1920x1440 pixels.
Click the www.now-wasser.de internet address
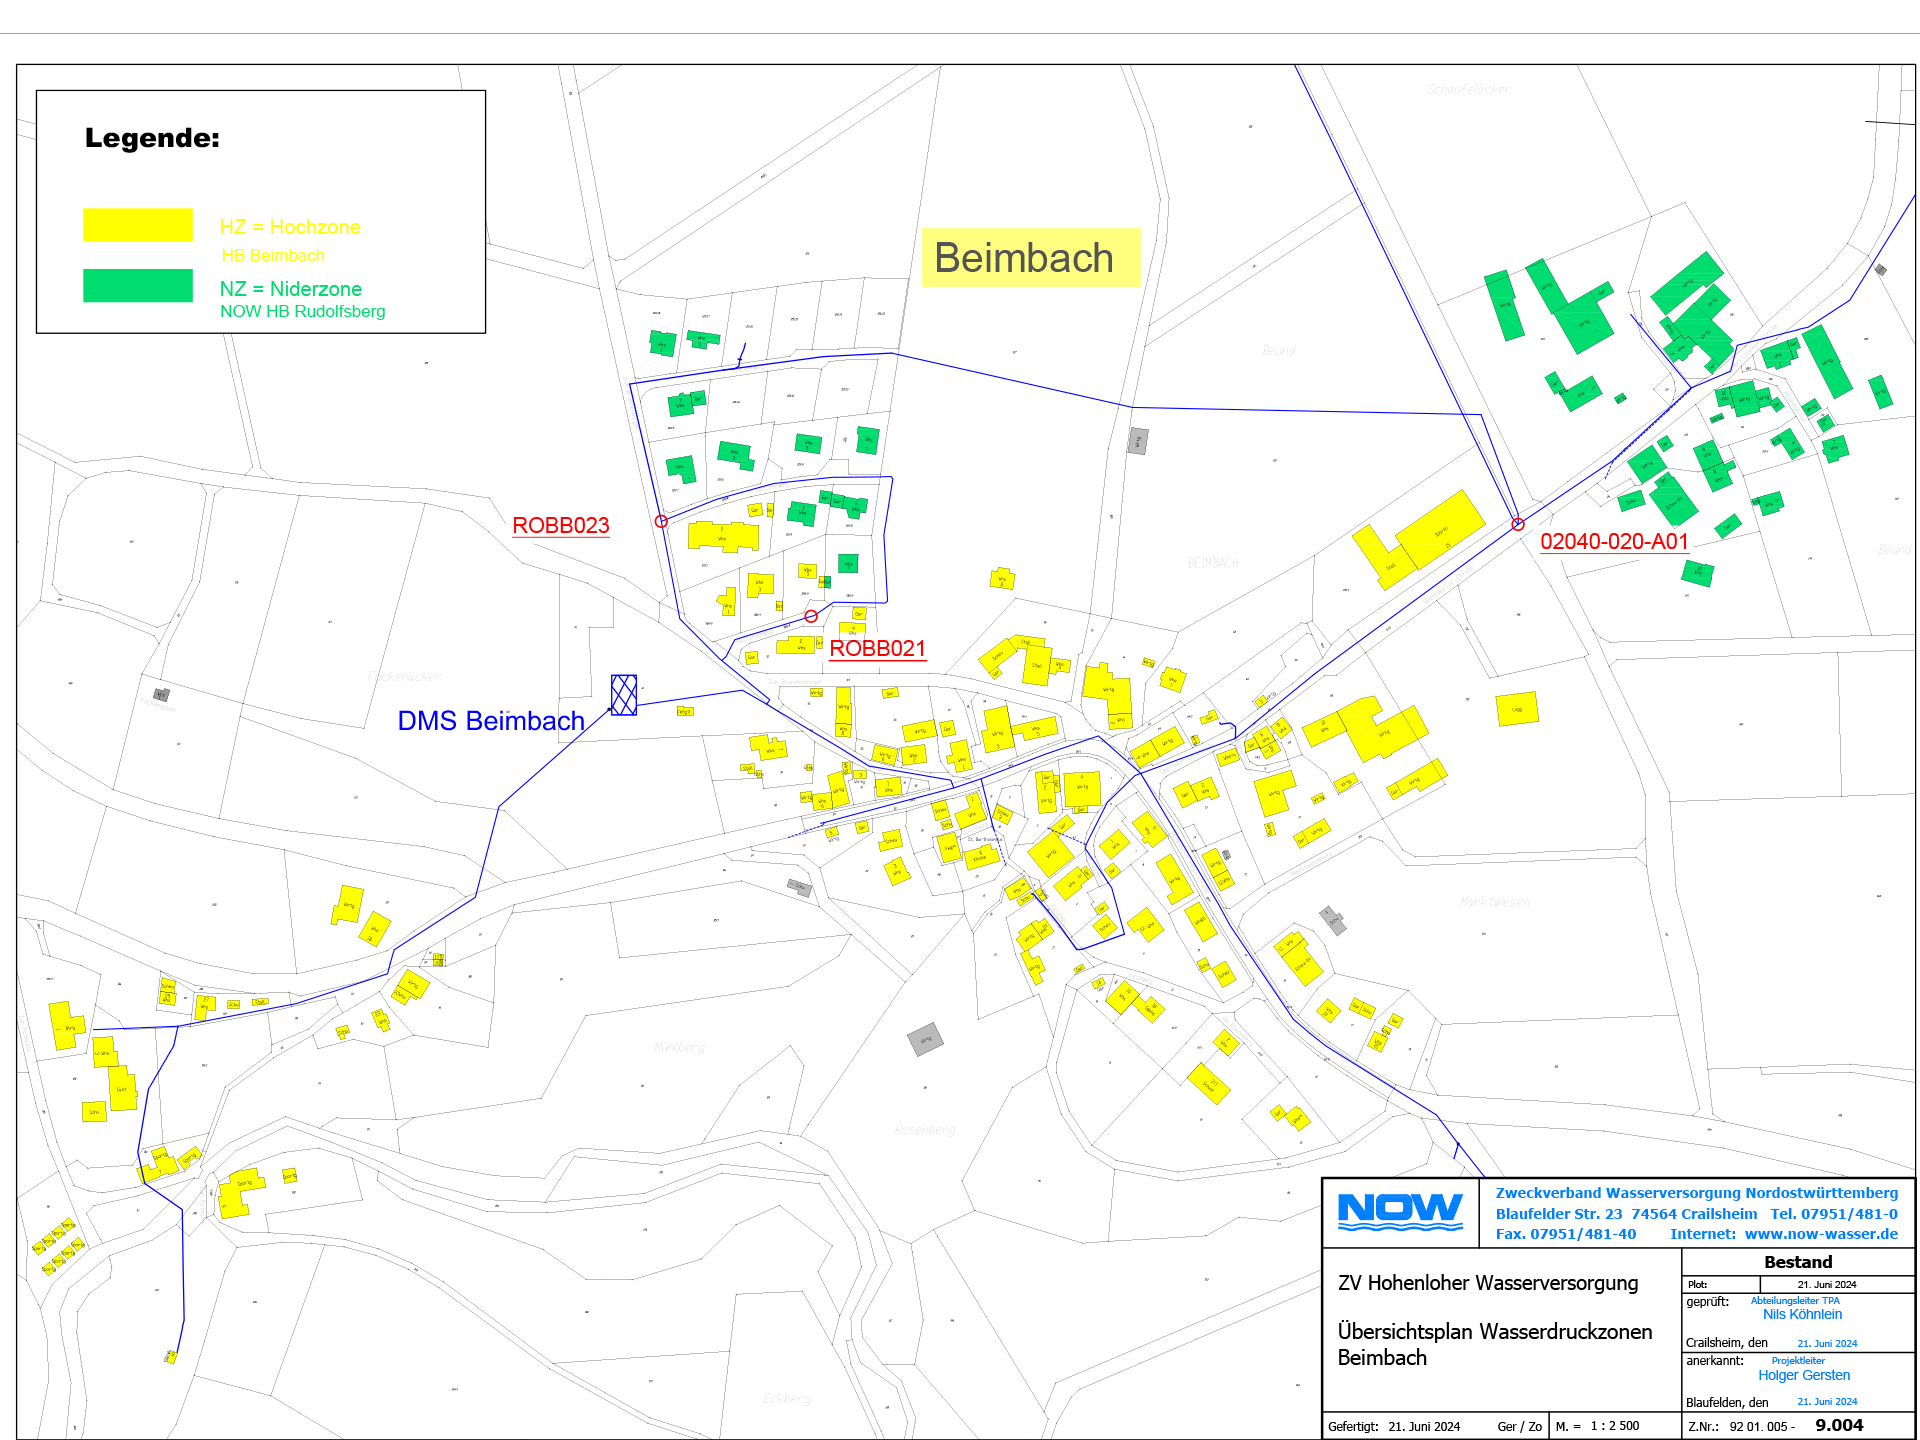click(1821, 1234)
